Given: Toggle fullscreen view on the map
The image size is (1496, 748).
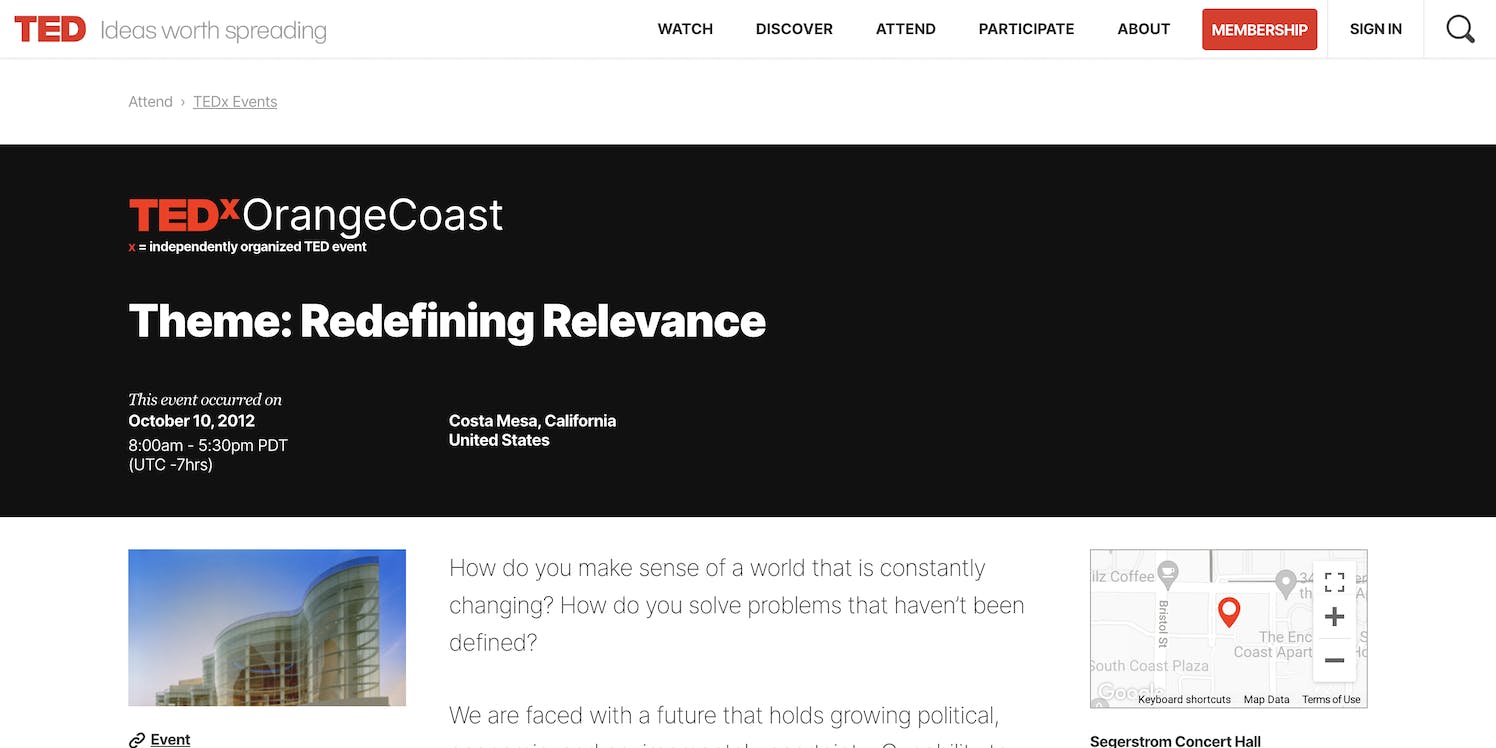Looking at the screenshot, I should [1334, 582].
